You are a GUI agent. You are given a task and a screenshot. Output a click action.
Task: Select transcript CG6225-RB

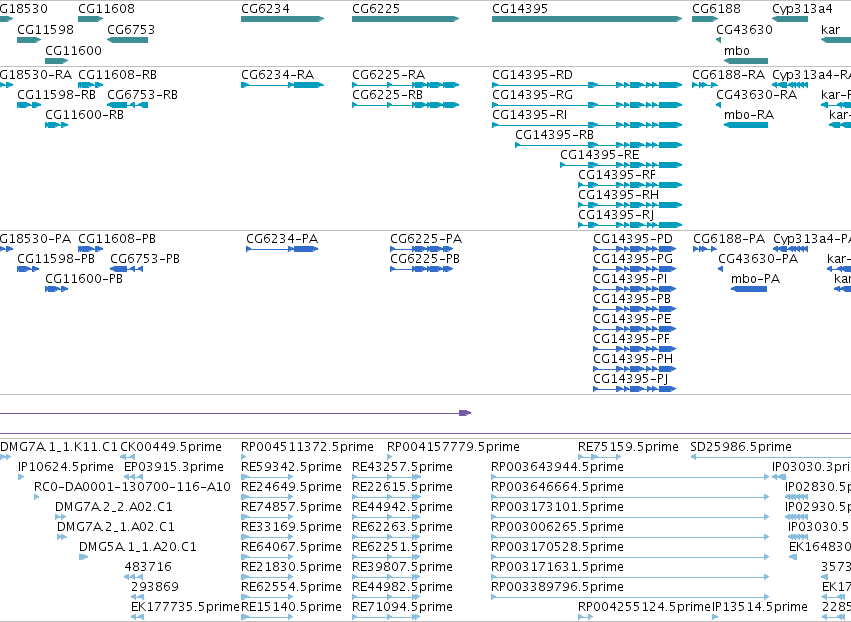point(387,95)
